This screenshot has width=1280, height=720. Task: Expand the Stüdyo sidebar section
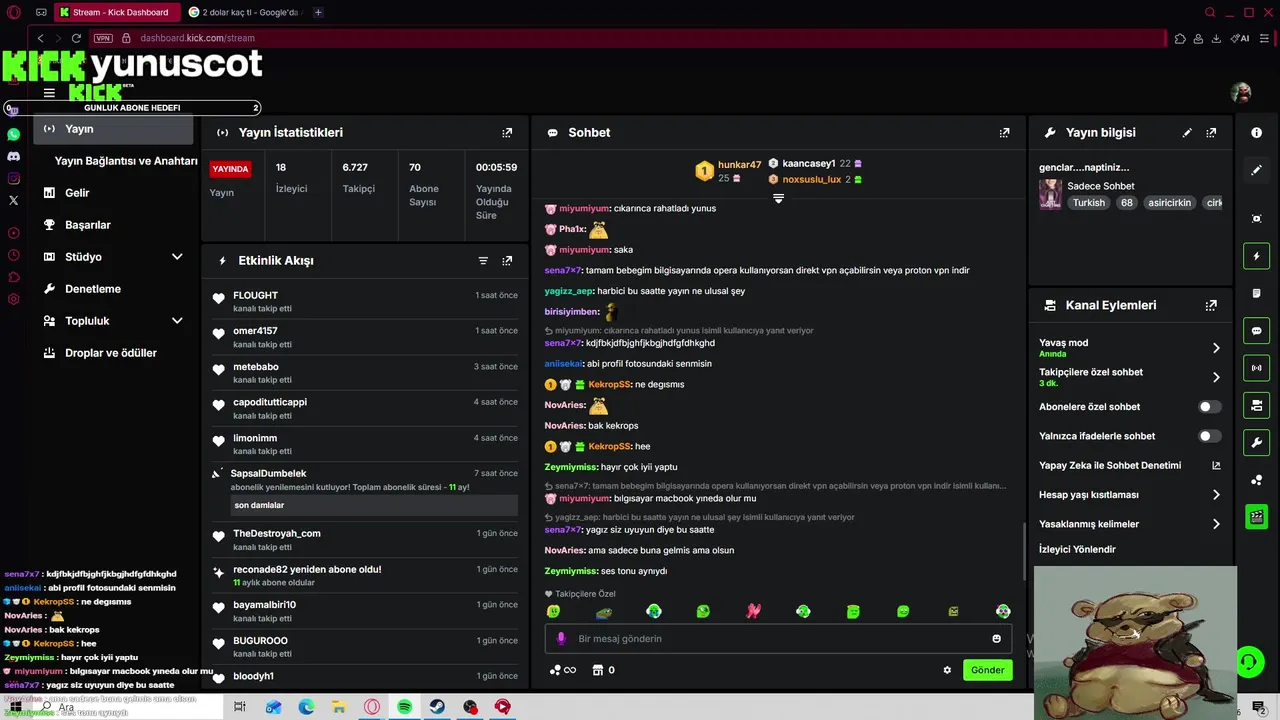[177, 257]
